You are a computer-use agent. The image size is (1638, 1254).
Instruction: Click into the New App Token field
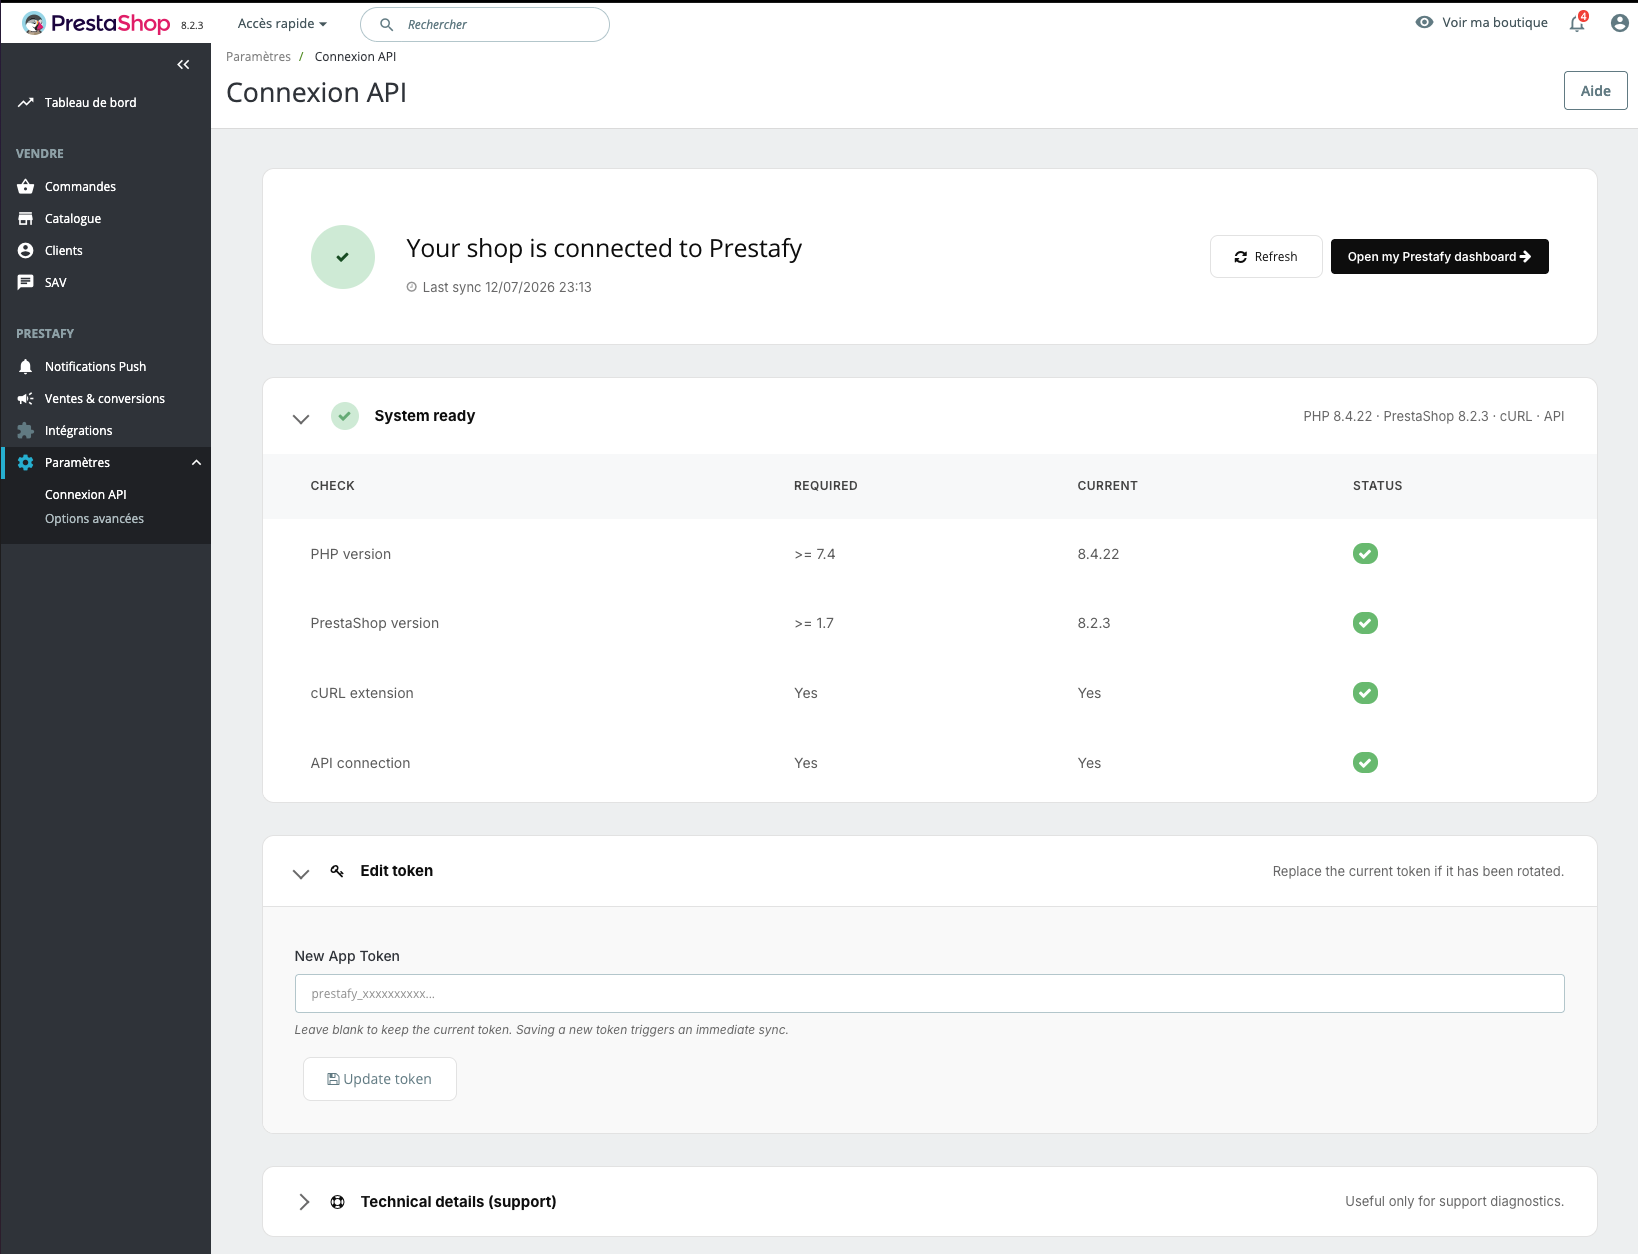pos(929,994)
